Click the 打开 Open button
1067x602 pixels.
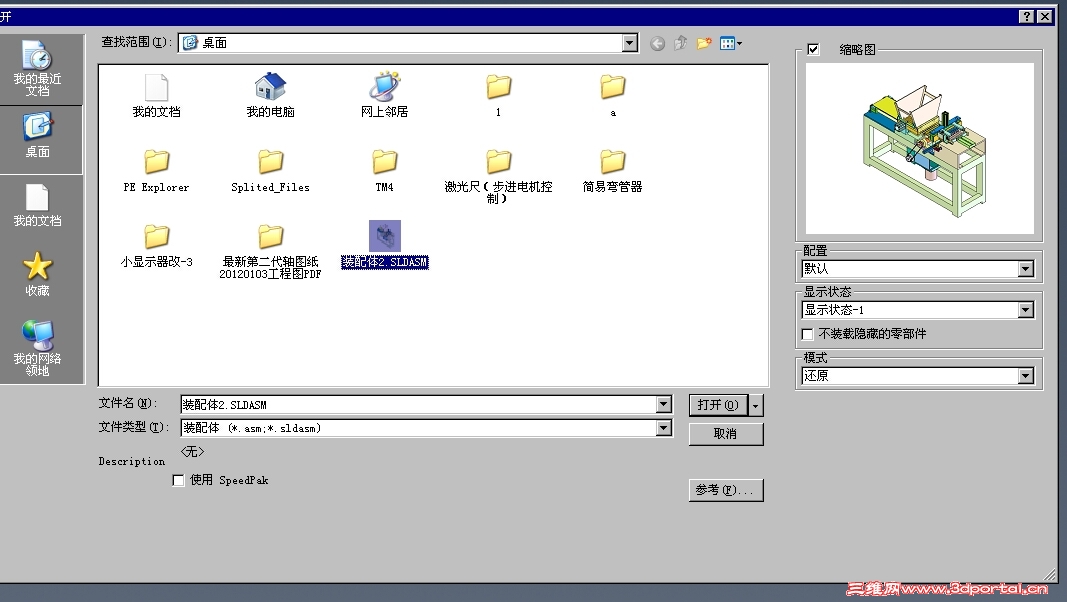pyautogui.click(x=717, y=405)
